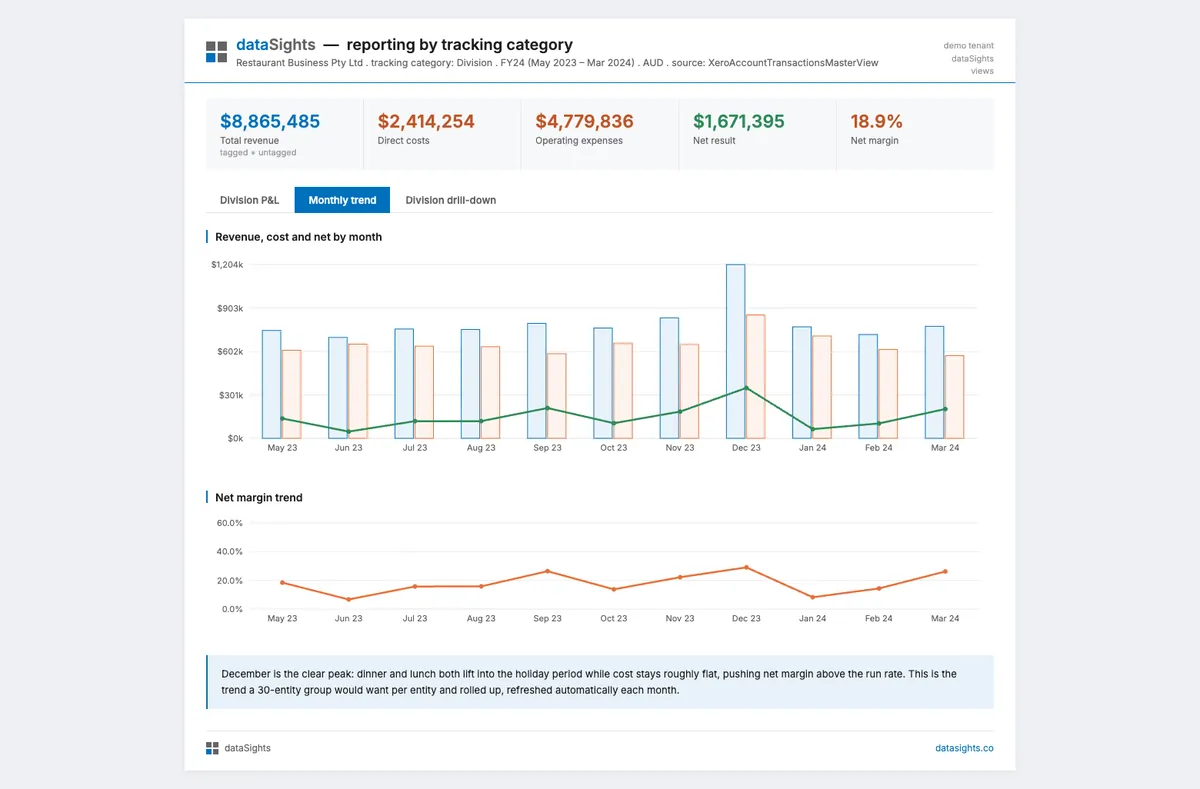Open the datasights.co footer link
The width and height of the screenshot is (1200, 789).
964,748
